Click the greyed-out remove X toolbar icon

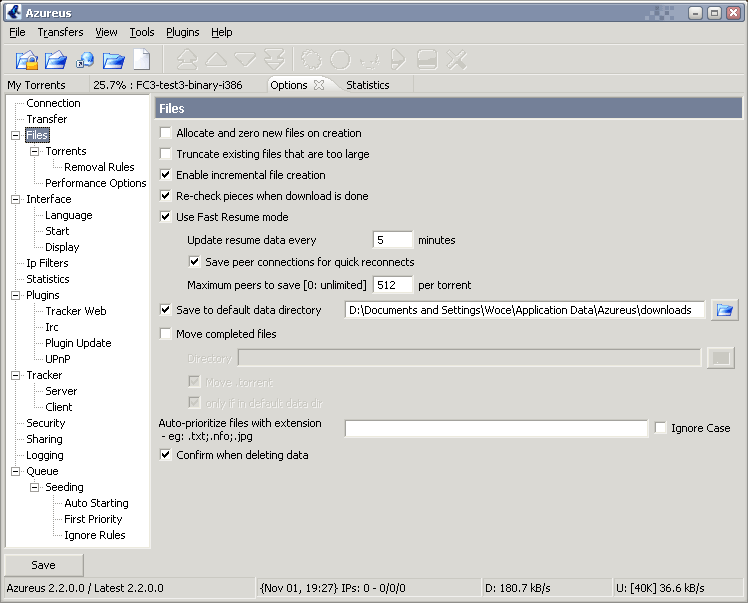[457, 60]
